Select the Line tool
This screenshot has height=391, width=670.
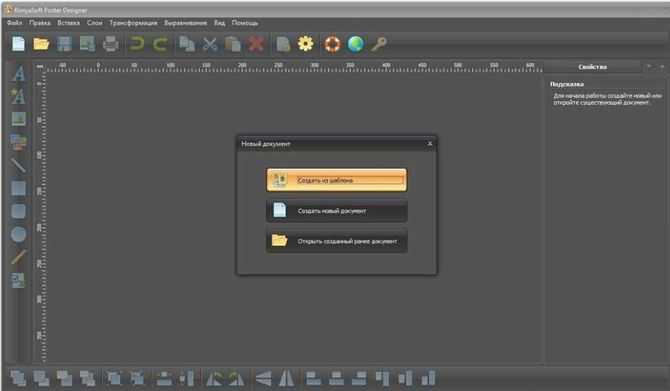click(18, 165)
